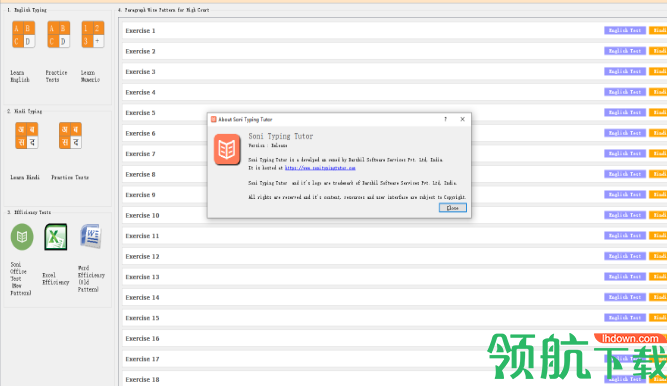This screenshot has width=667, height=386.
Task: Start English Test for Exercise 9
Action: coord(625,194)
